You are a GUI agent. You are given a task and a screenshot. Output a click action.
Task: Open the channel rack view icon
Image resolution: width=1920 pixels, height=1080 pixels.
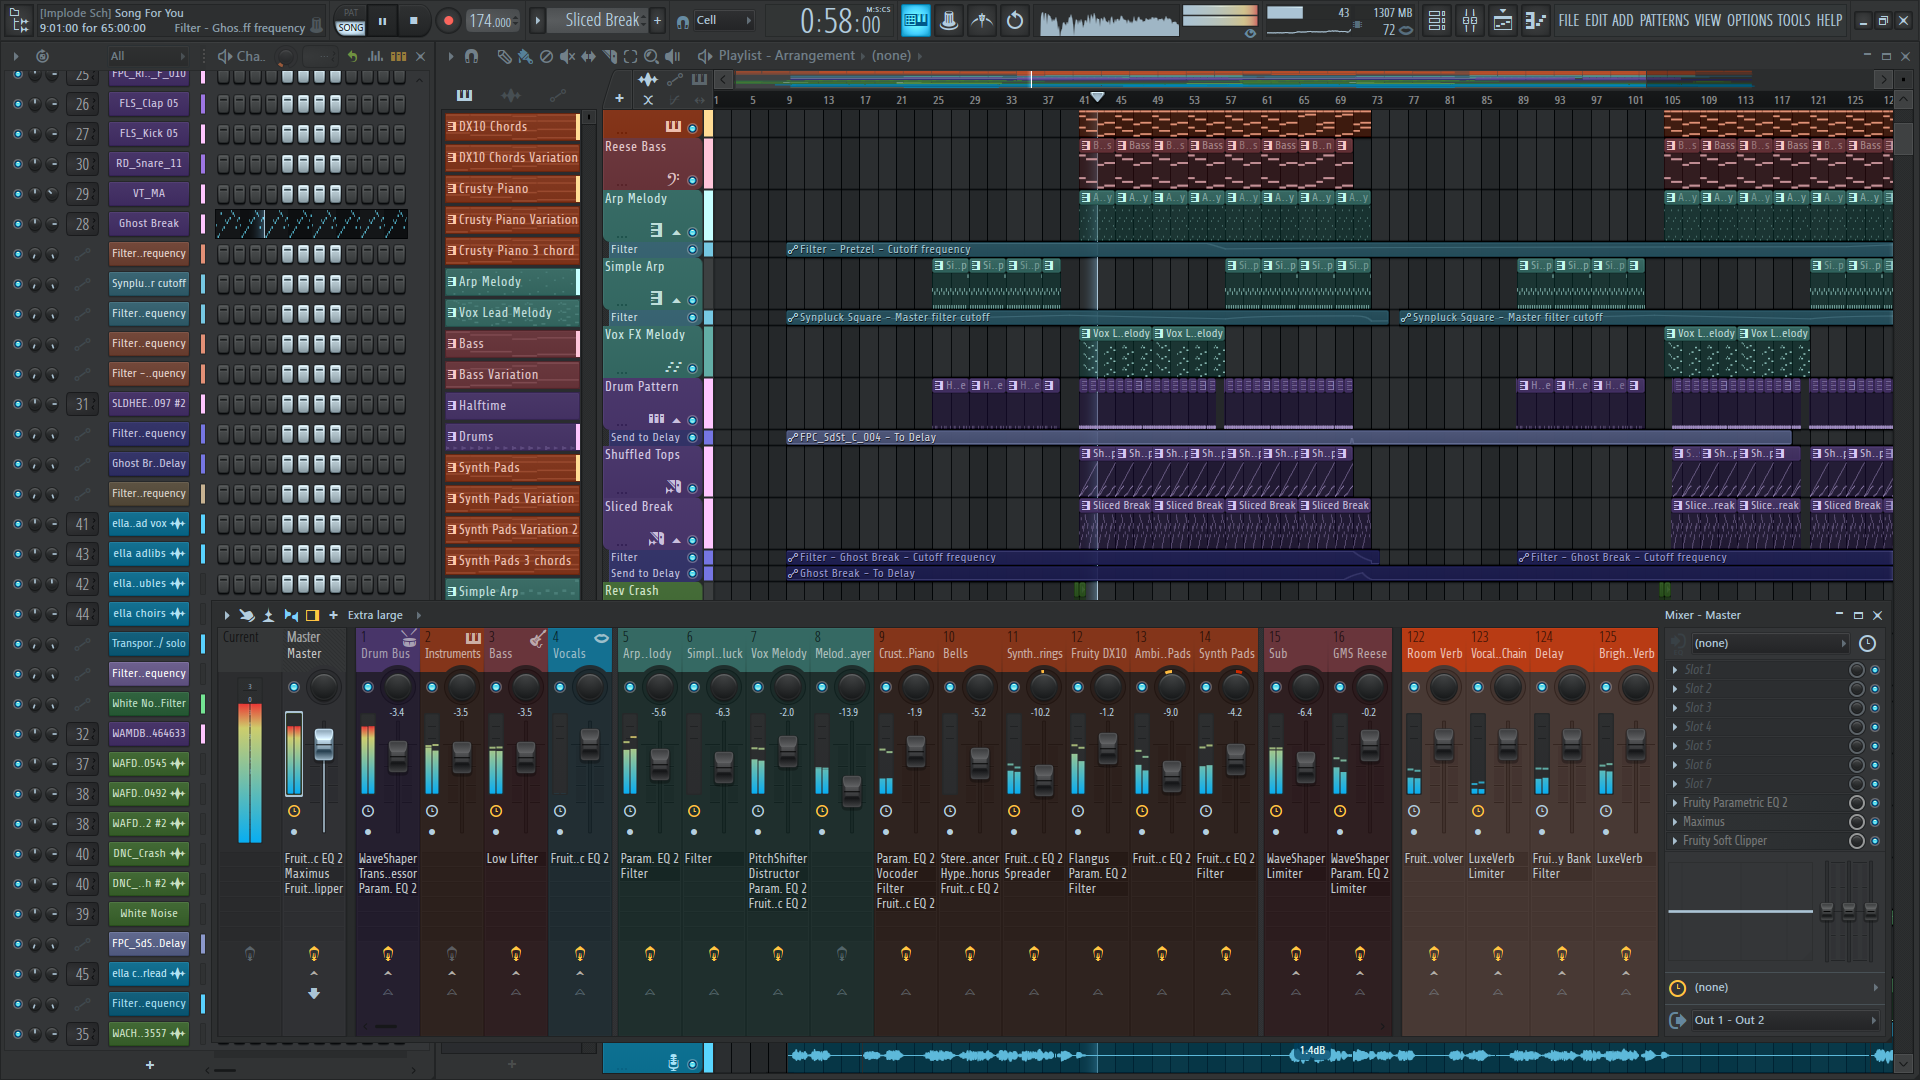click(1437, 20)
